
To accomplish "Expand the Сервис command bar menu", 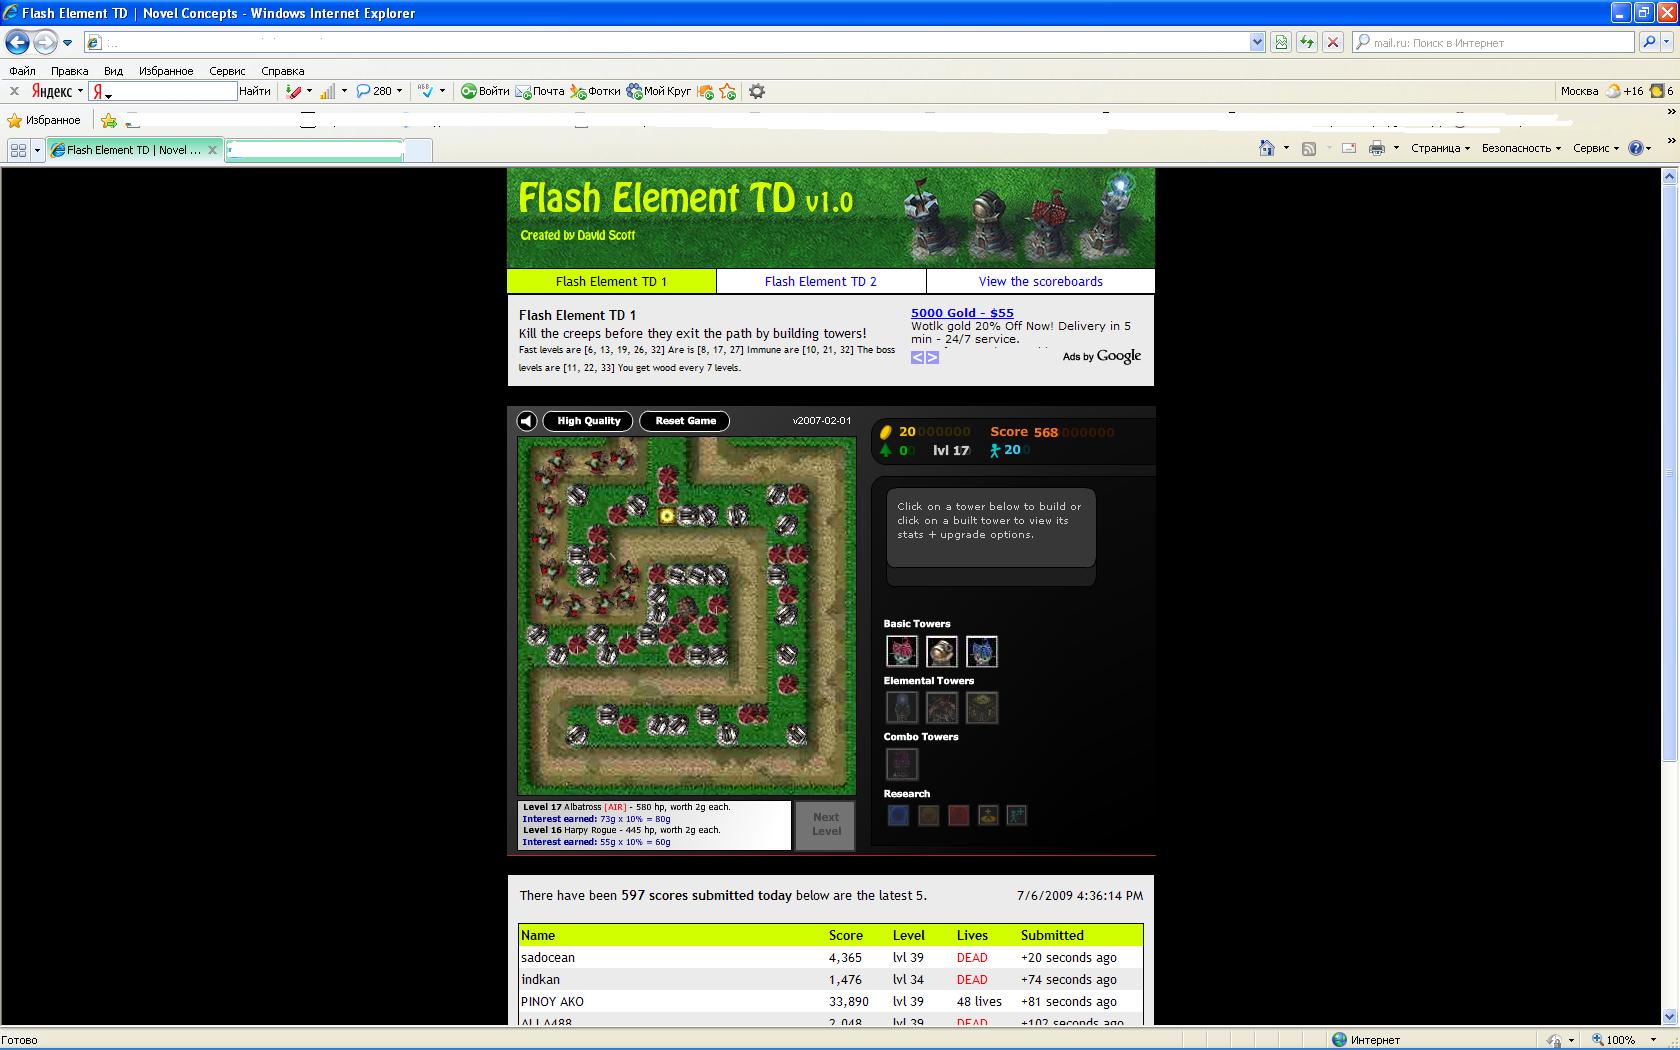I will tap(1596, 148).
